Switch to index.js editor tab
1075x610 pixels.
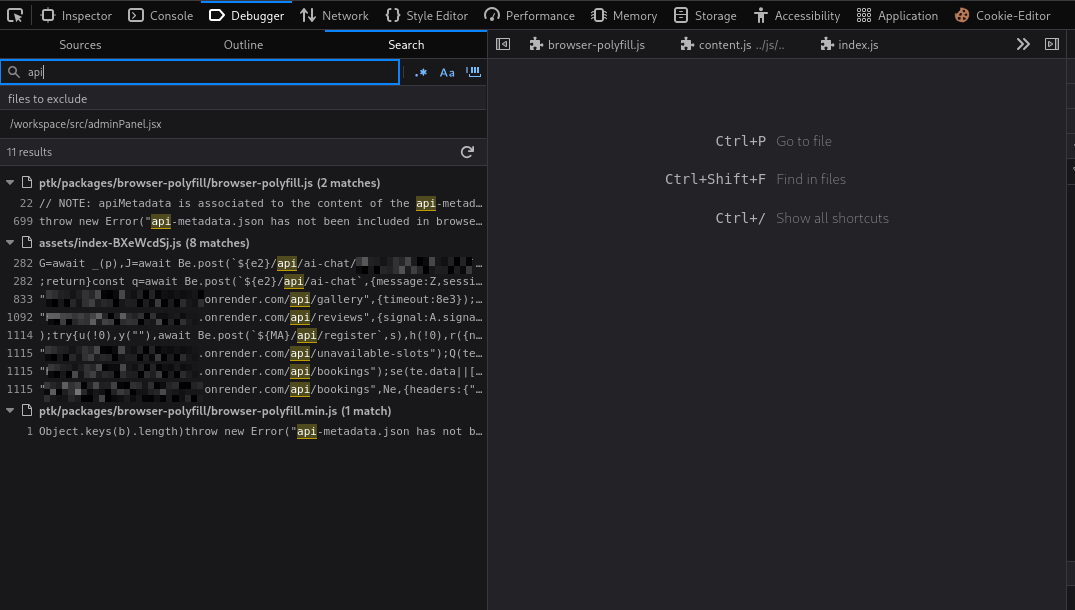pyautogui.click(x=849, y=45)
